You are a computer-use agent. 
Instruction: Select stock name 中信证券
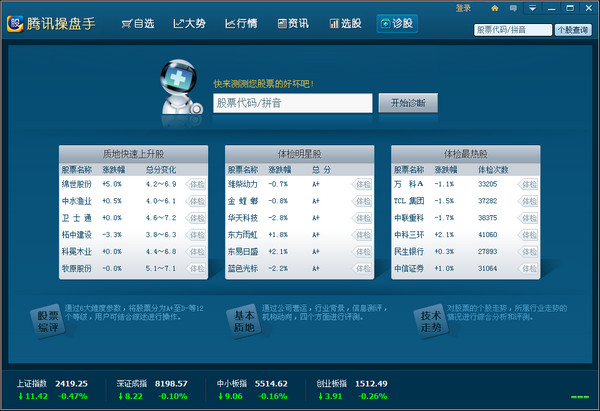409,268
